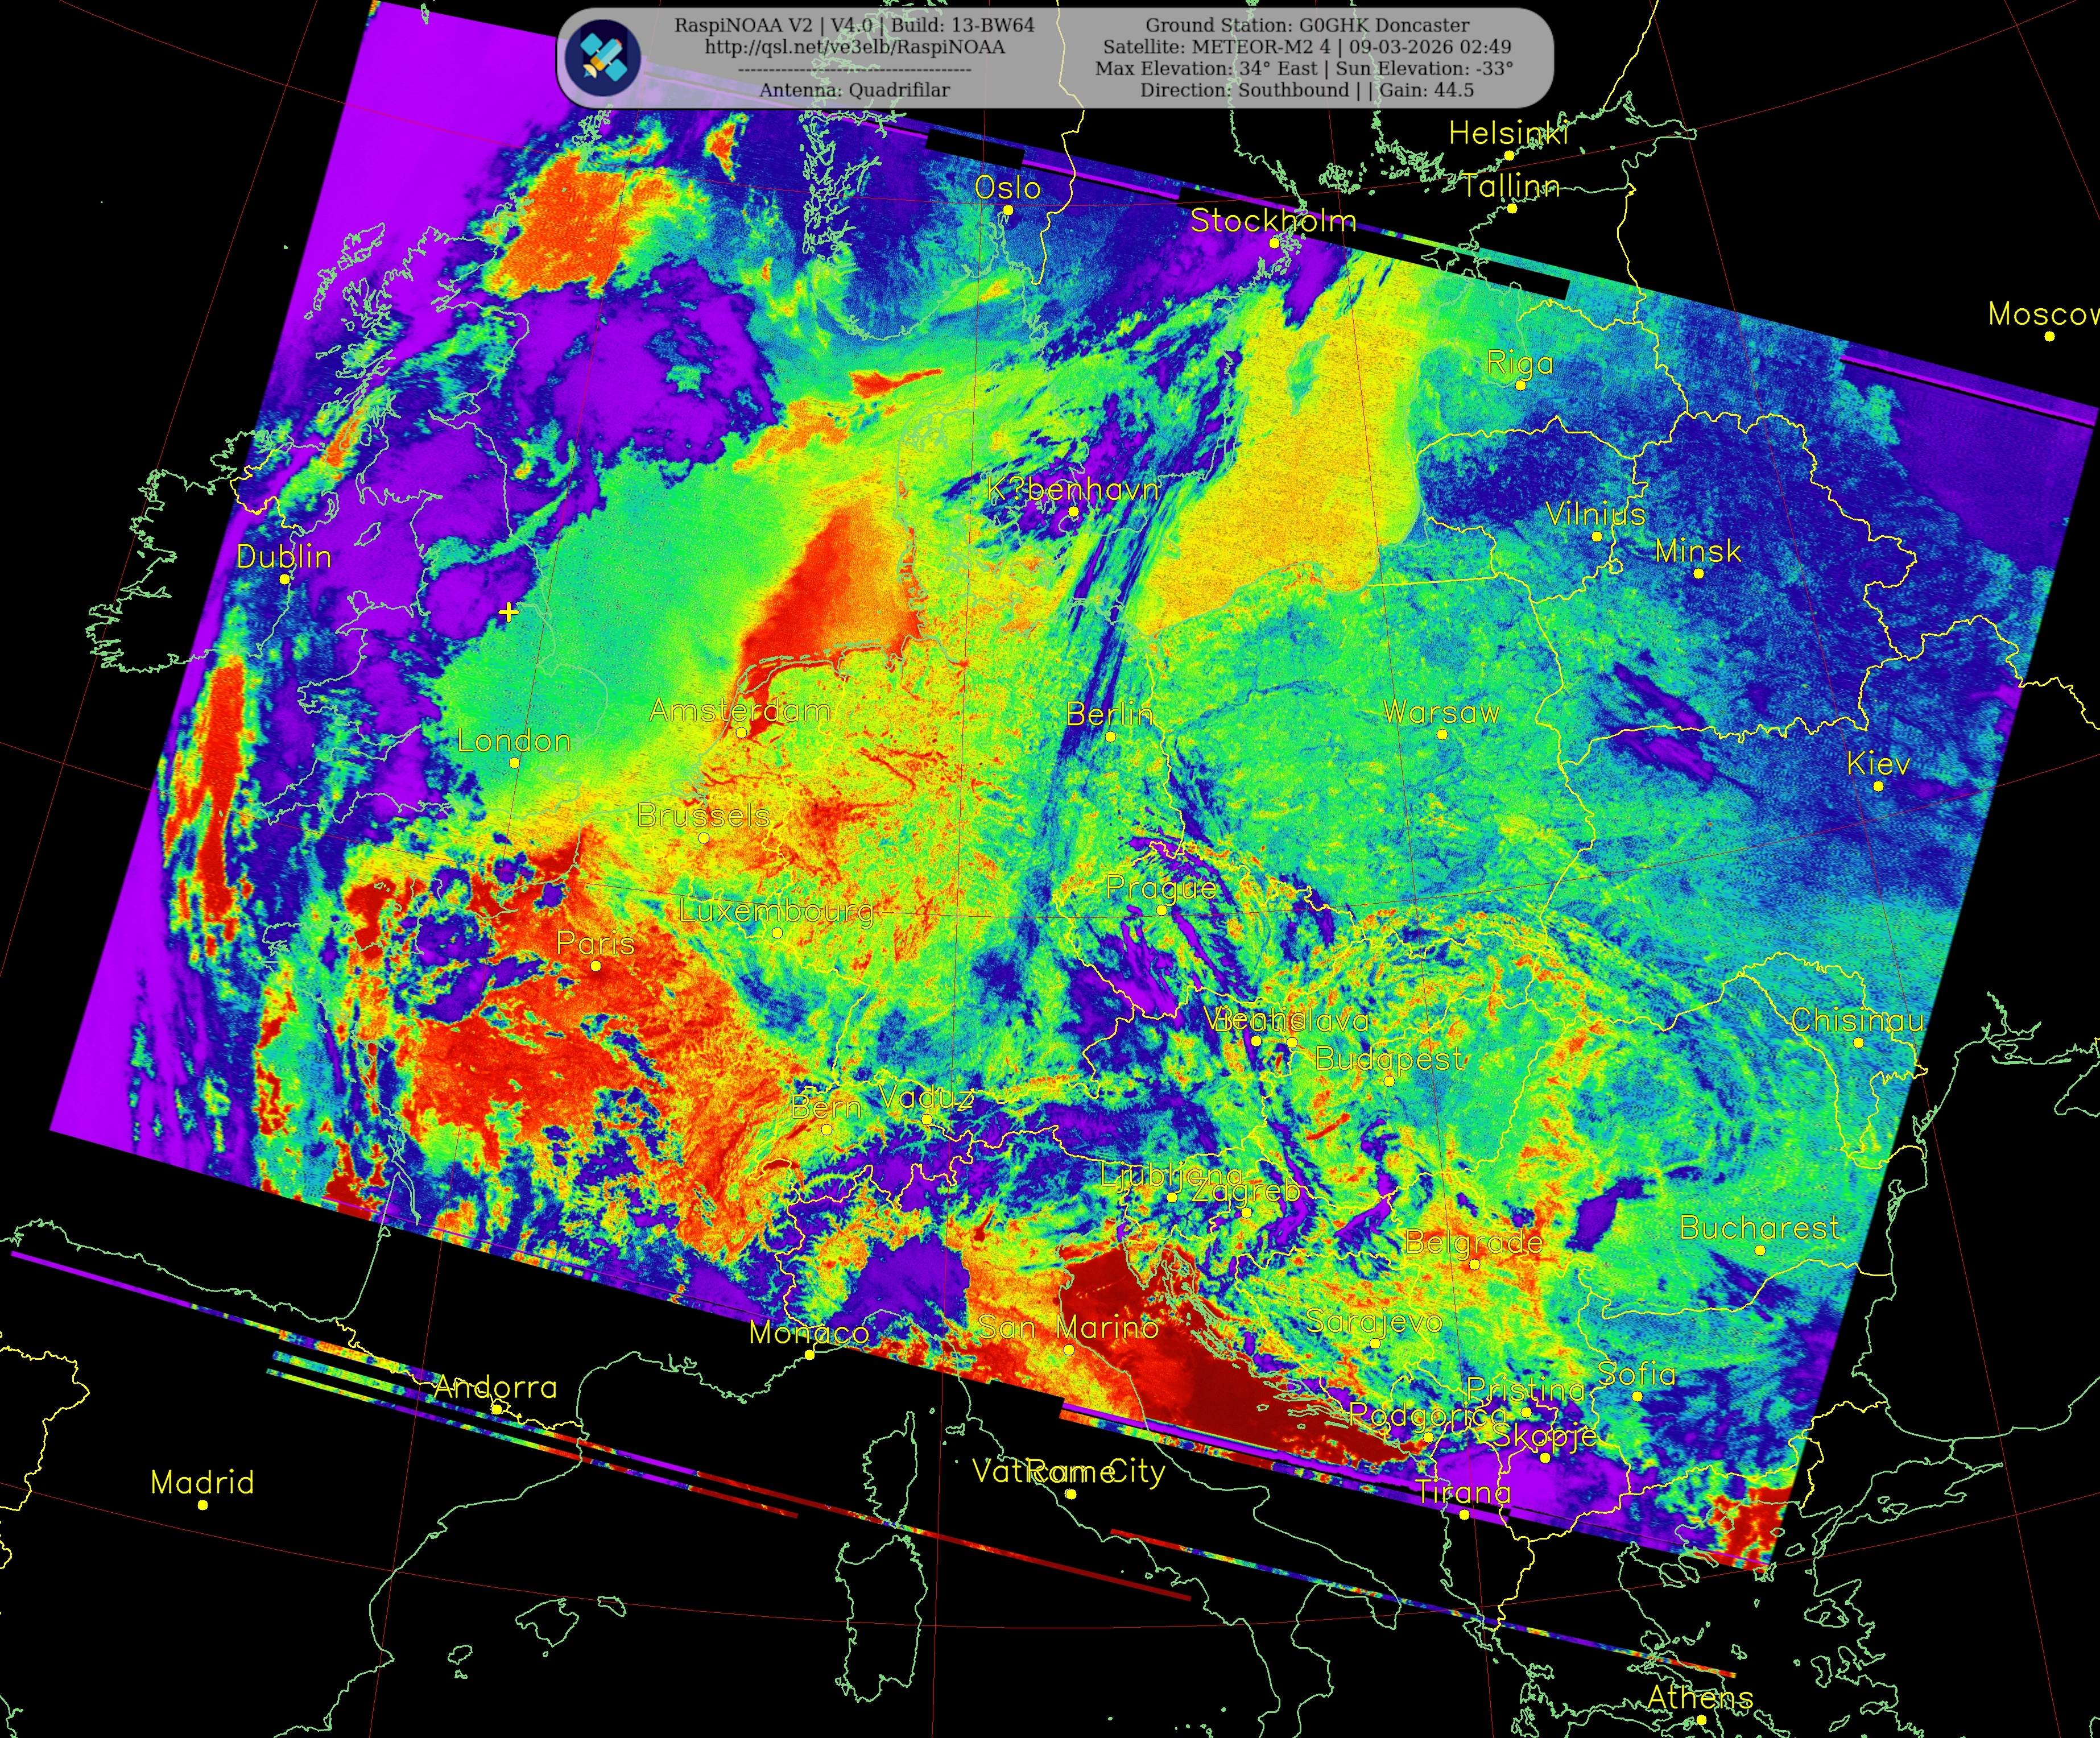Click the RaspiNOAA satellite logo icon
Viewport: 2100px width, 1738px height.
pos(602,58)
